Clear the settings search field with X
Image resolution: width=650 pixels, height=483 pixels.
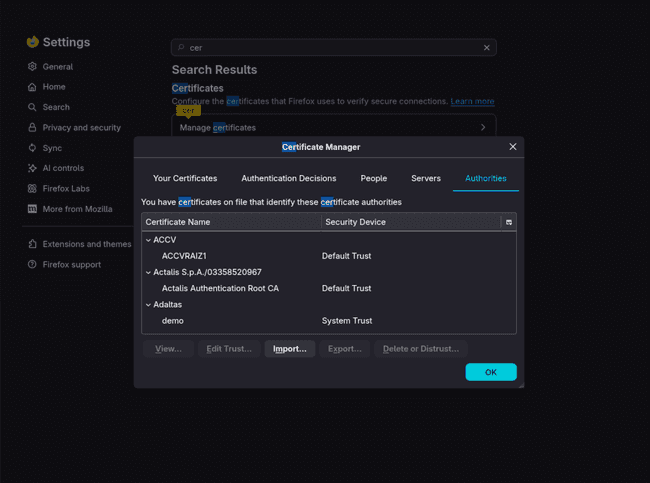(487, 48)
